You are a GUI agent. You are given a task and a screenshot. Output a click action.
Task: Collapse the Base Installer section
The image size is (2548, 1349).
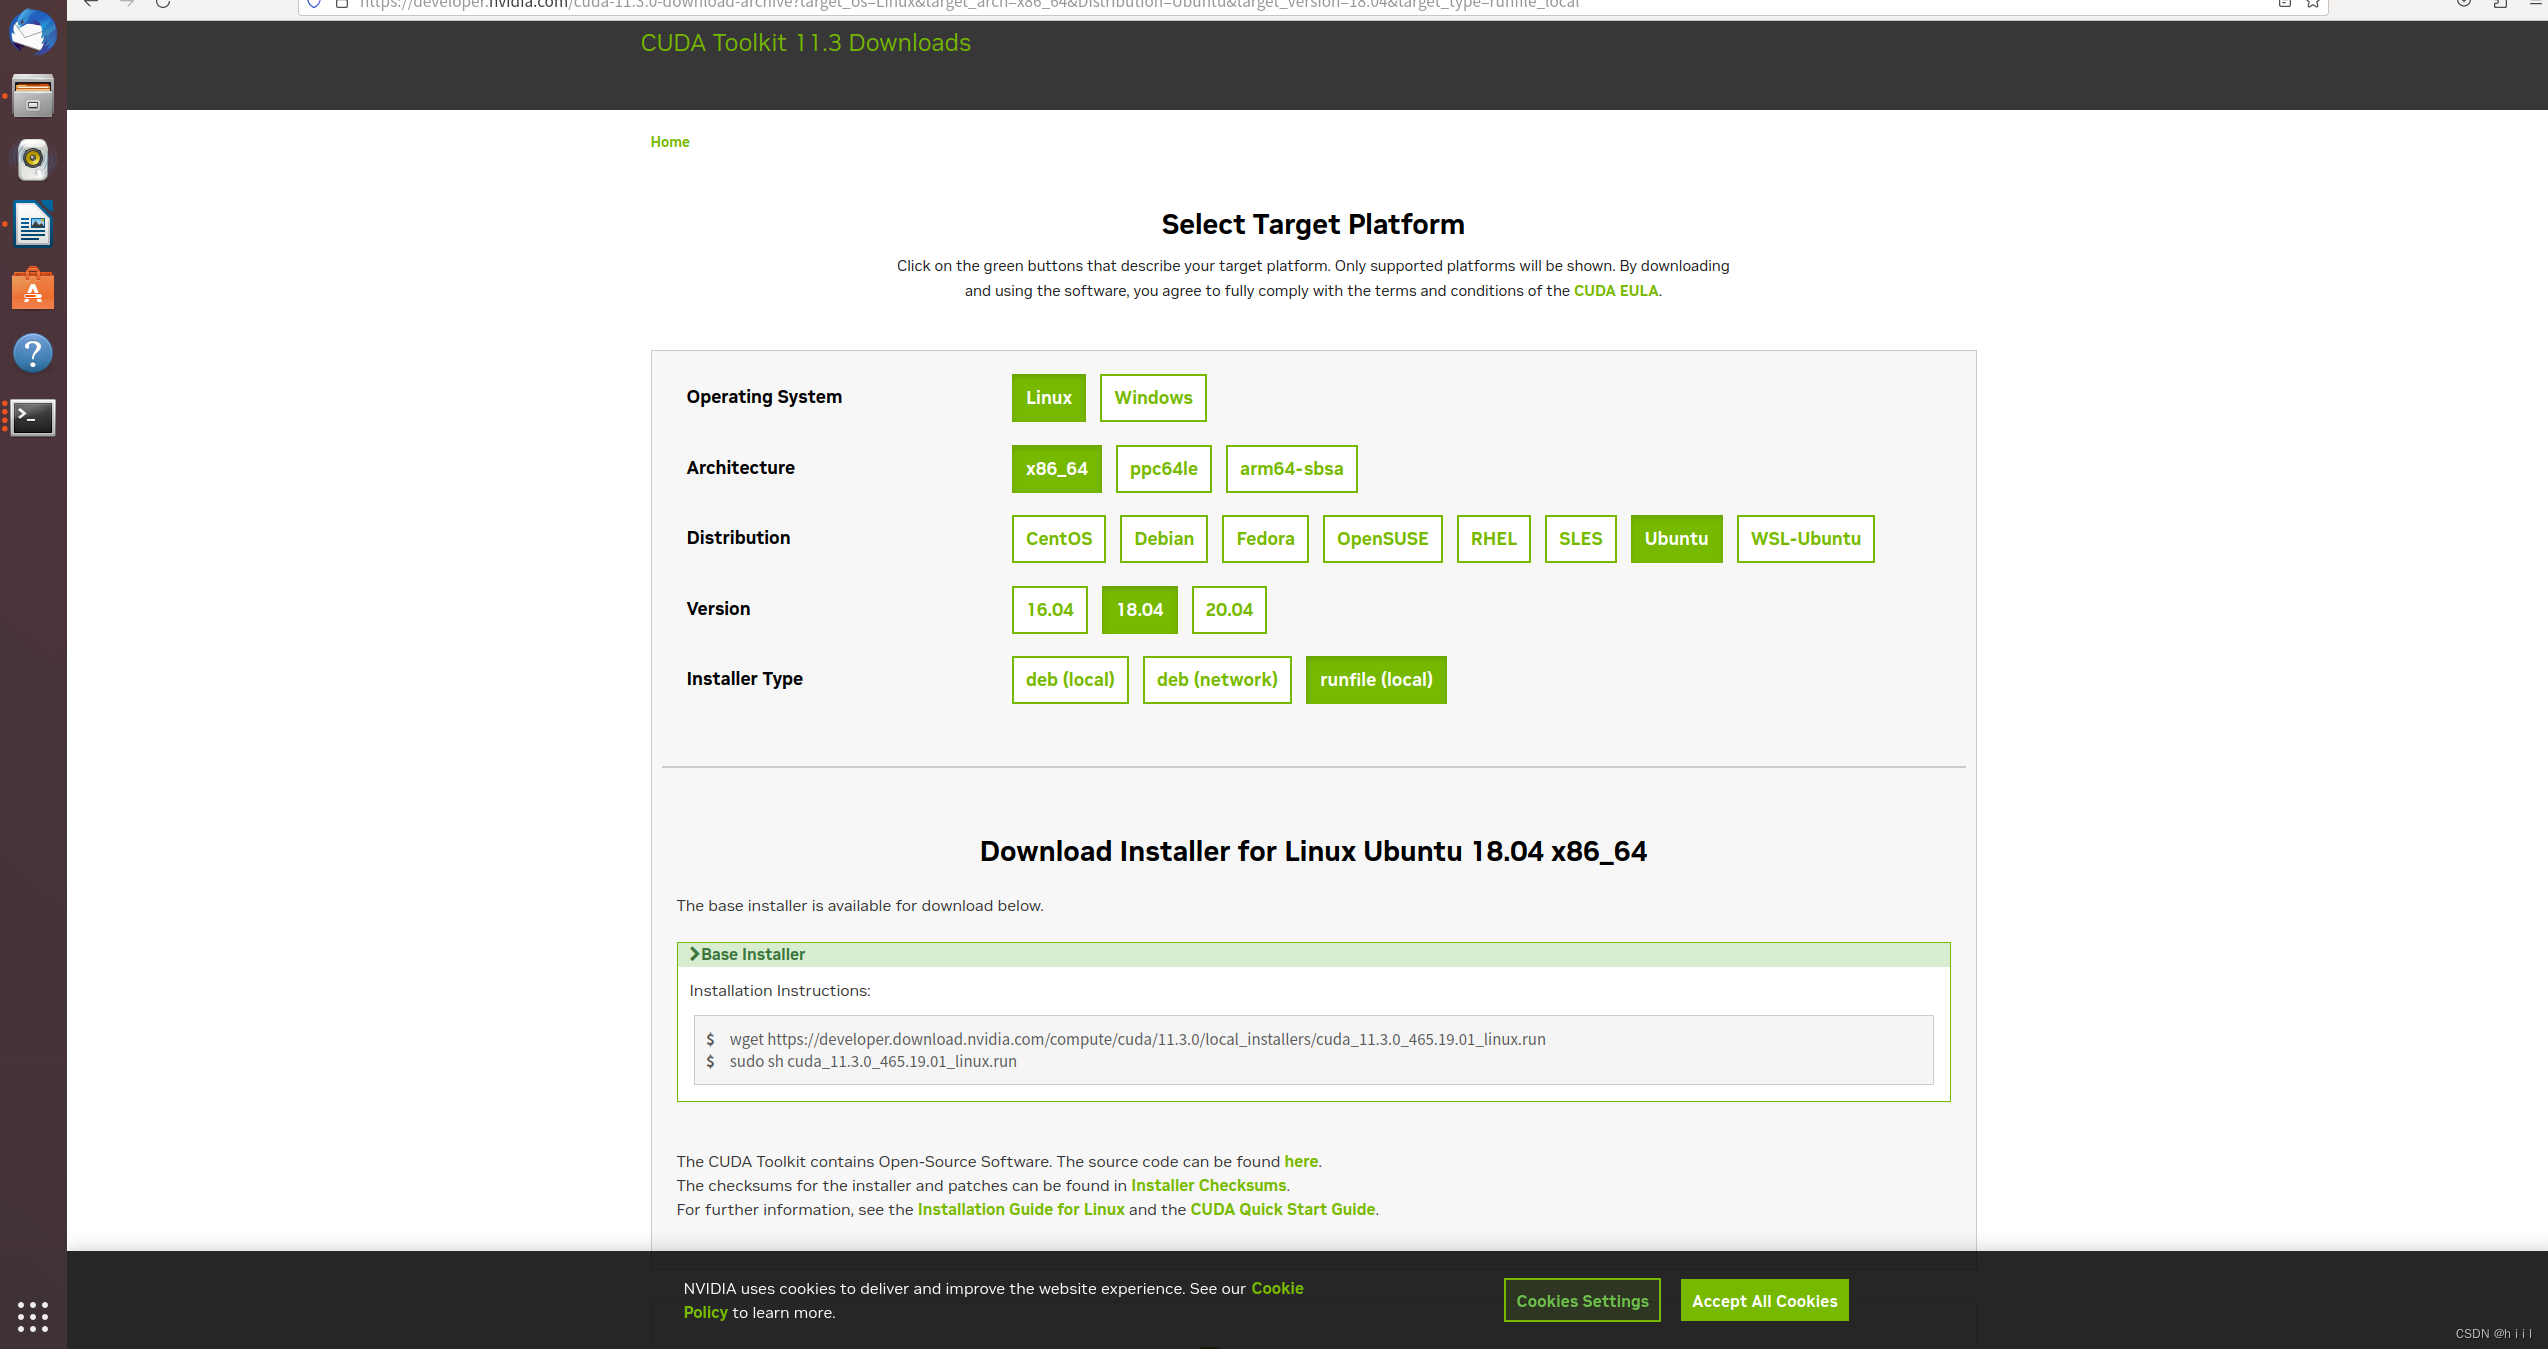[752, 955]
